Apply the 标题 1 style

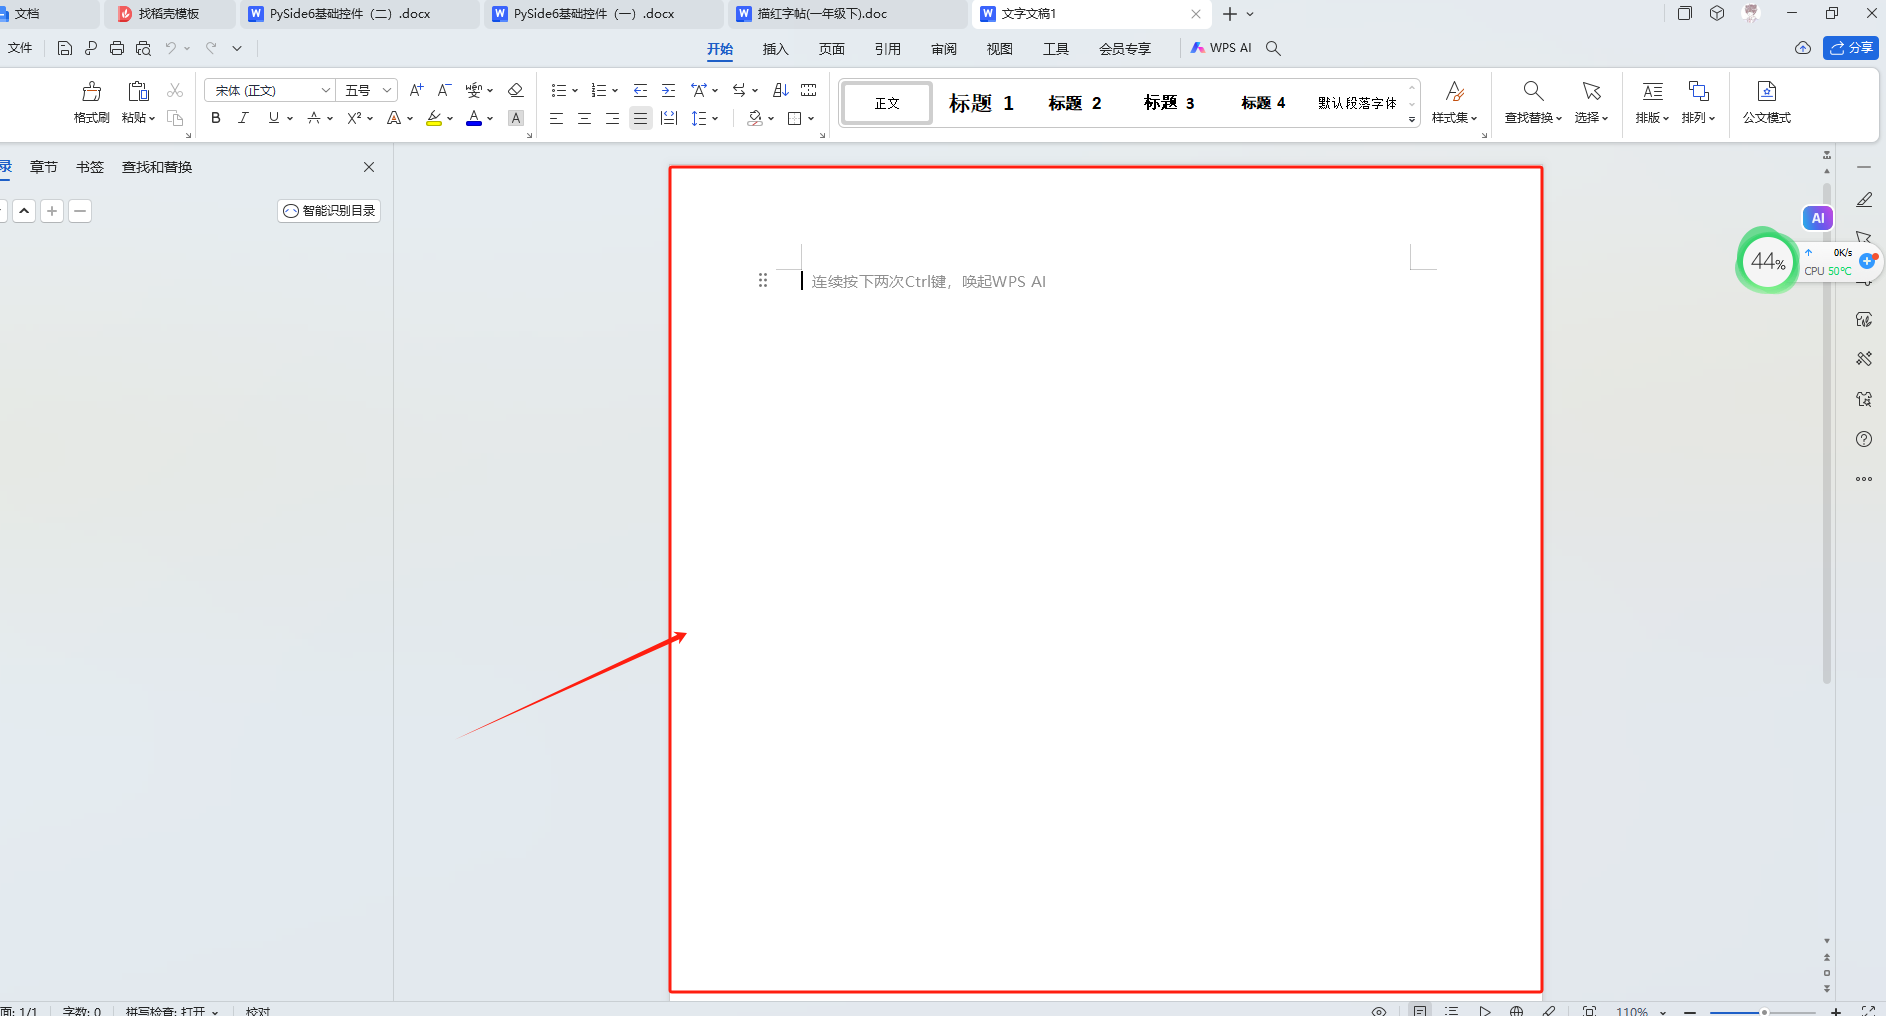click(980, 102)
